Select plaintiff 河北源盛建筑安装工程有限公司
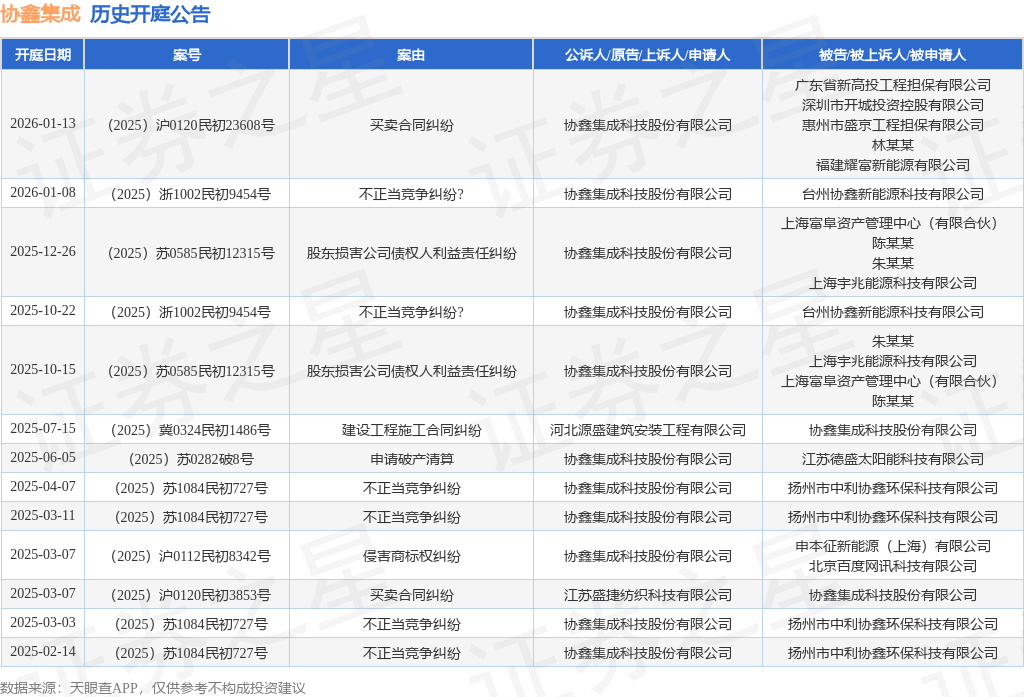 pos(648,430)
